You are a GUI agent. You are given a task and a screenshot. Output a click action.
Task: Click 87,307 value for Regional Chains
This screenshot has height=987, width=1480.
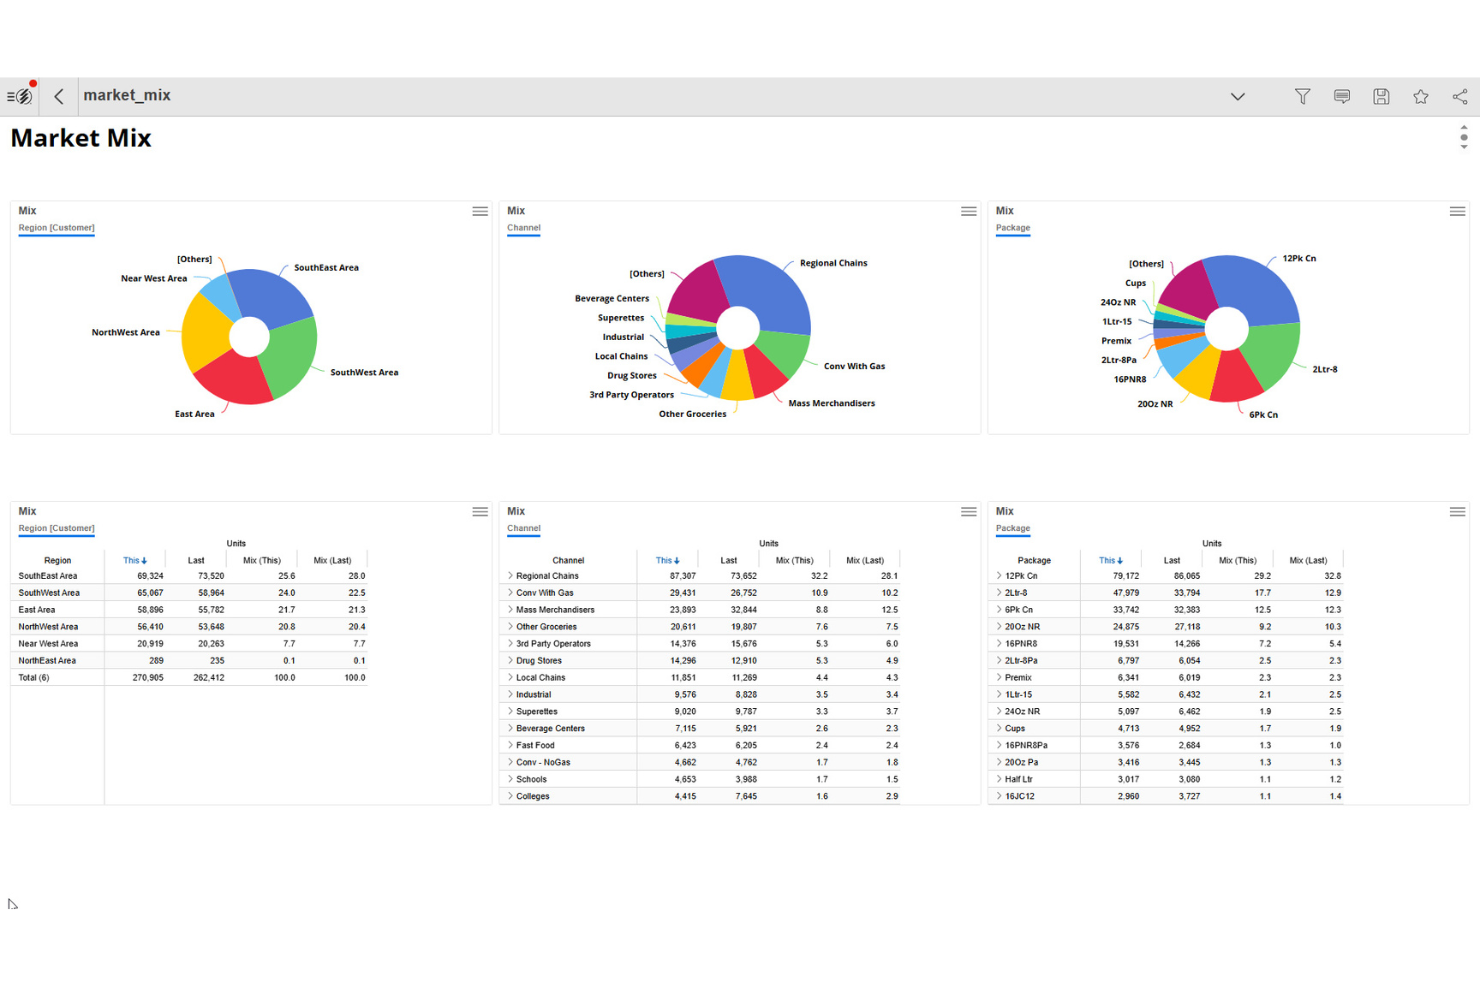[x=683, y=576]
